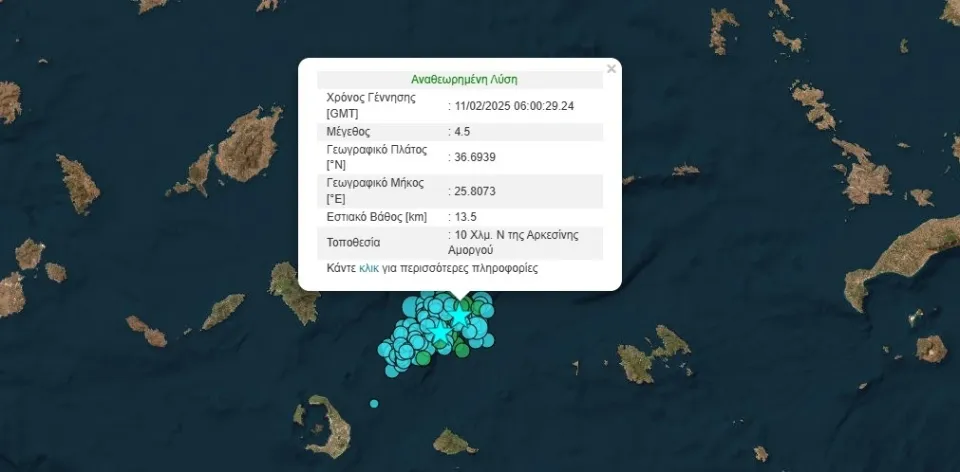Select the lower-left cyan star epicenter marker
Image resolution: width=960 pixels, height=472 pixels.
coord(439,331)
